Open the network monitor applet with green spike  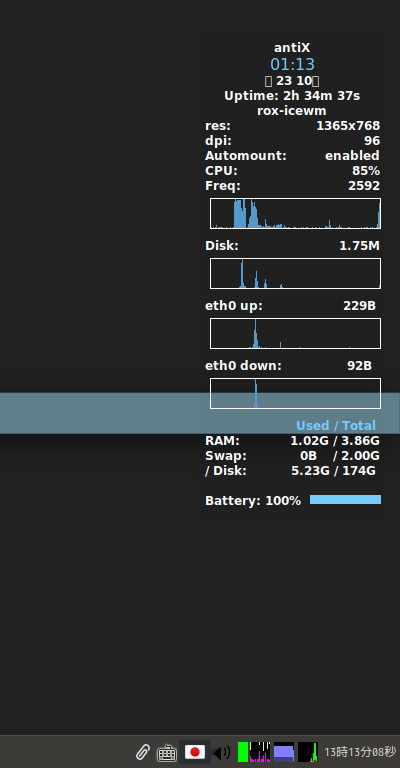(308, 752)
